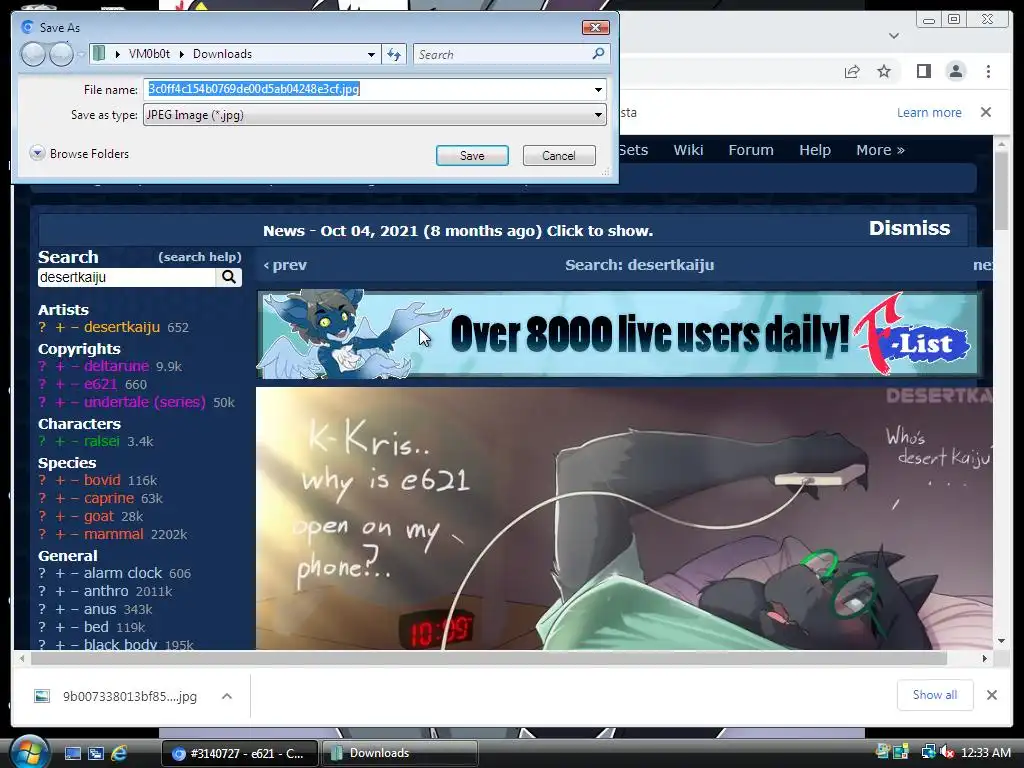
Task: Click the refresh arrows next to the path bar
Action: point(394,54)
